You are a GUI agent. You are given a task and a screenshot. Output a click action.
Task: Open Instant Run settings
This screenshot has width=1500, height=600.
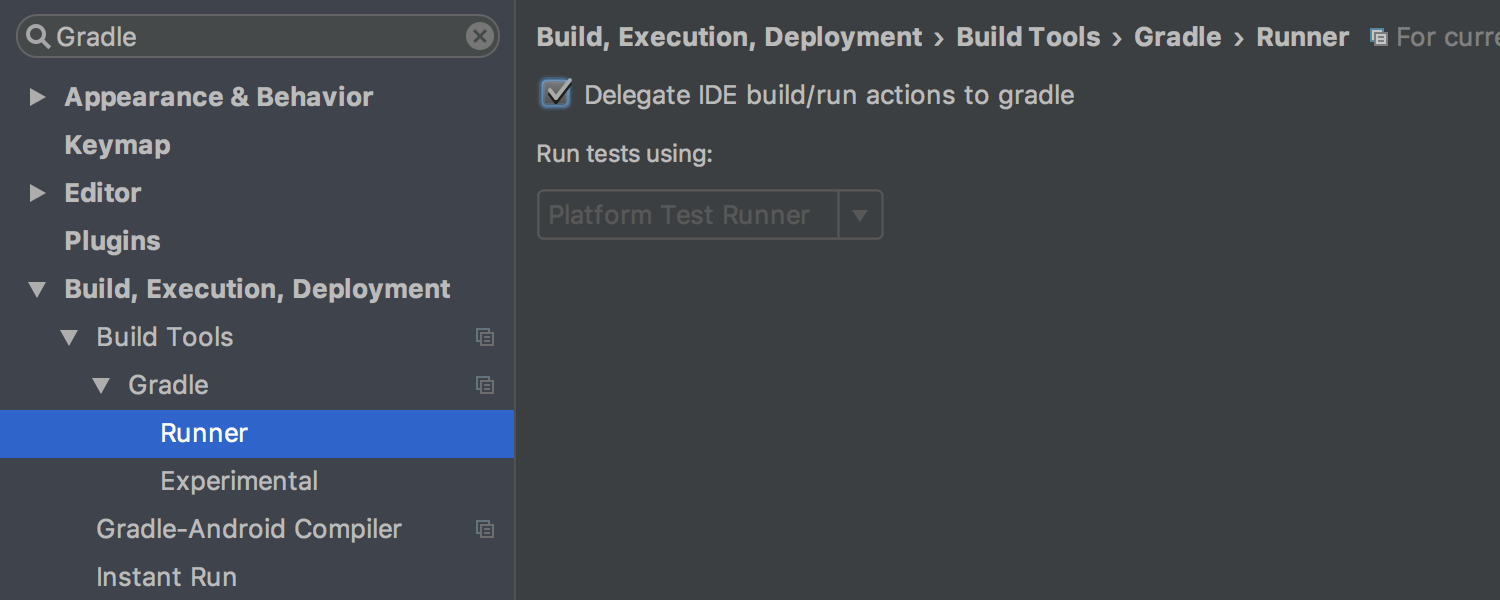(166, 577)
